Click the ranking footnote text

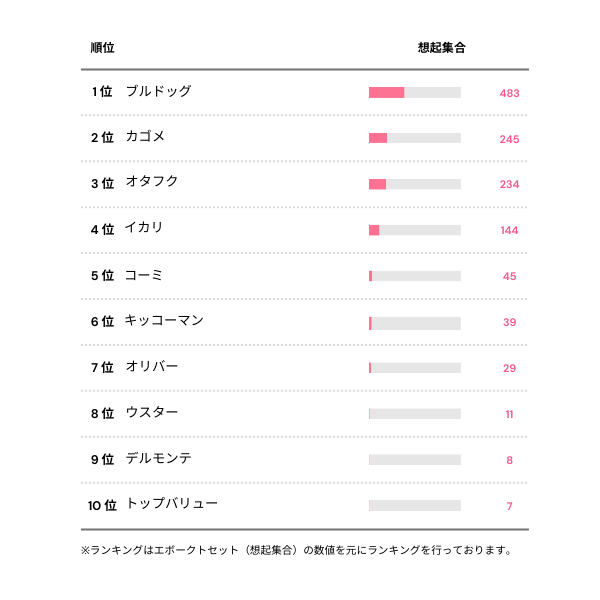click(297, 549)
